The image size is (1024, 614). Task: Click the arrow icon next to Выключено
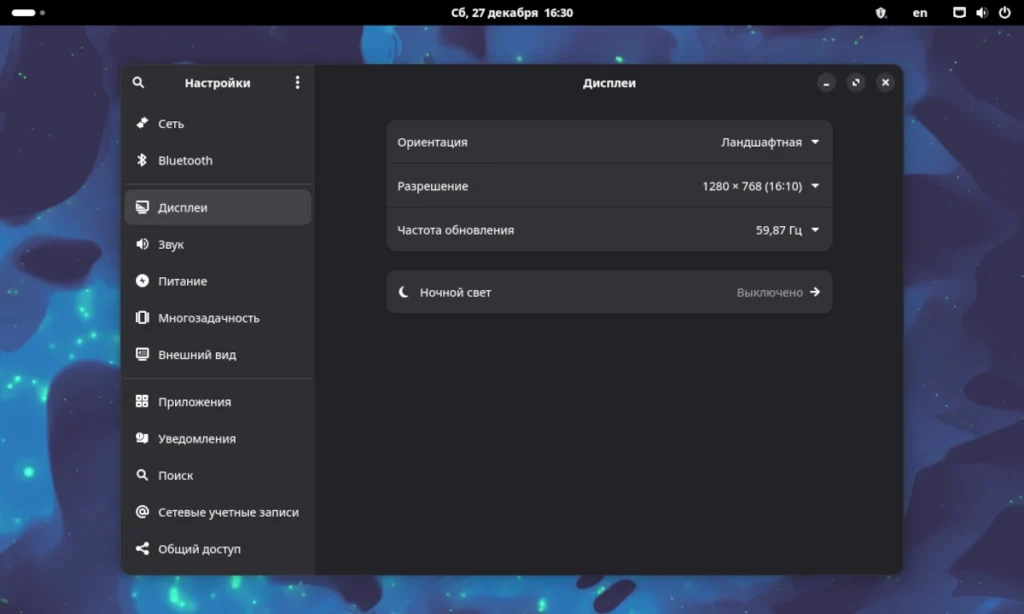point(815,292)
